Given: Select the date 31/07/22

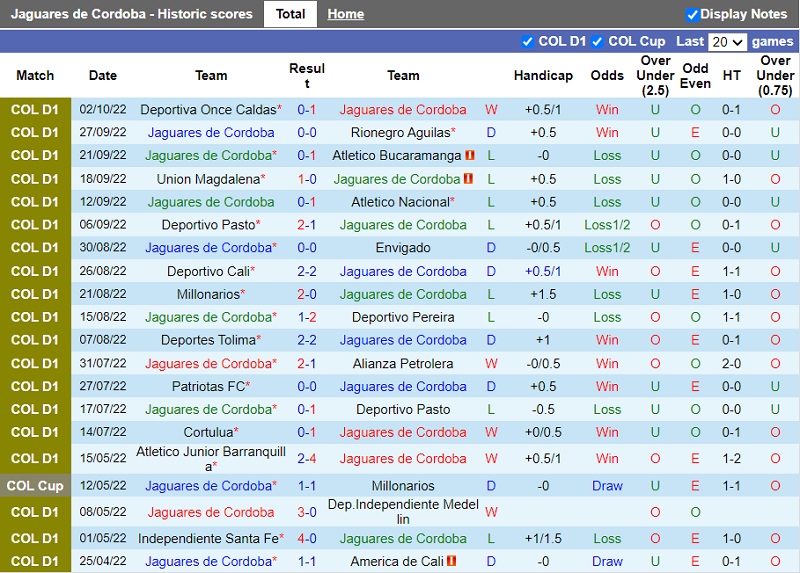Looking at the screenshot, I should [103, 363].
